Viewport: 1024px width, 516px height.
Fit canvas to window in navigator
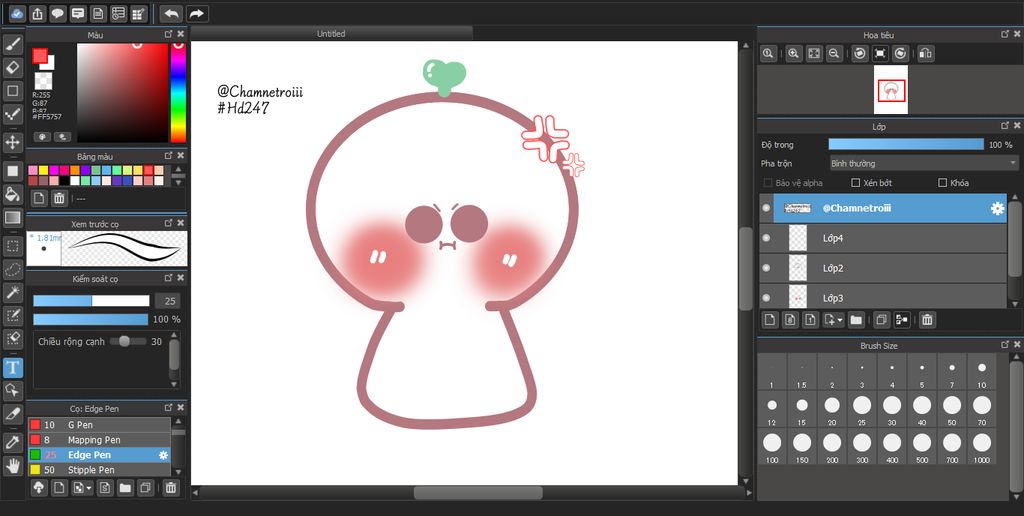814,54
